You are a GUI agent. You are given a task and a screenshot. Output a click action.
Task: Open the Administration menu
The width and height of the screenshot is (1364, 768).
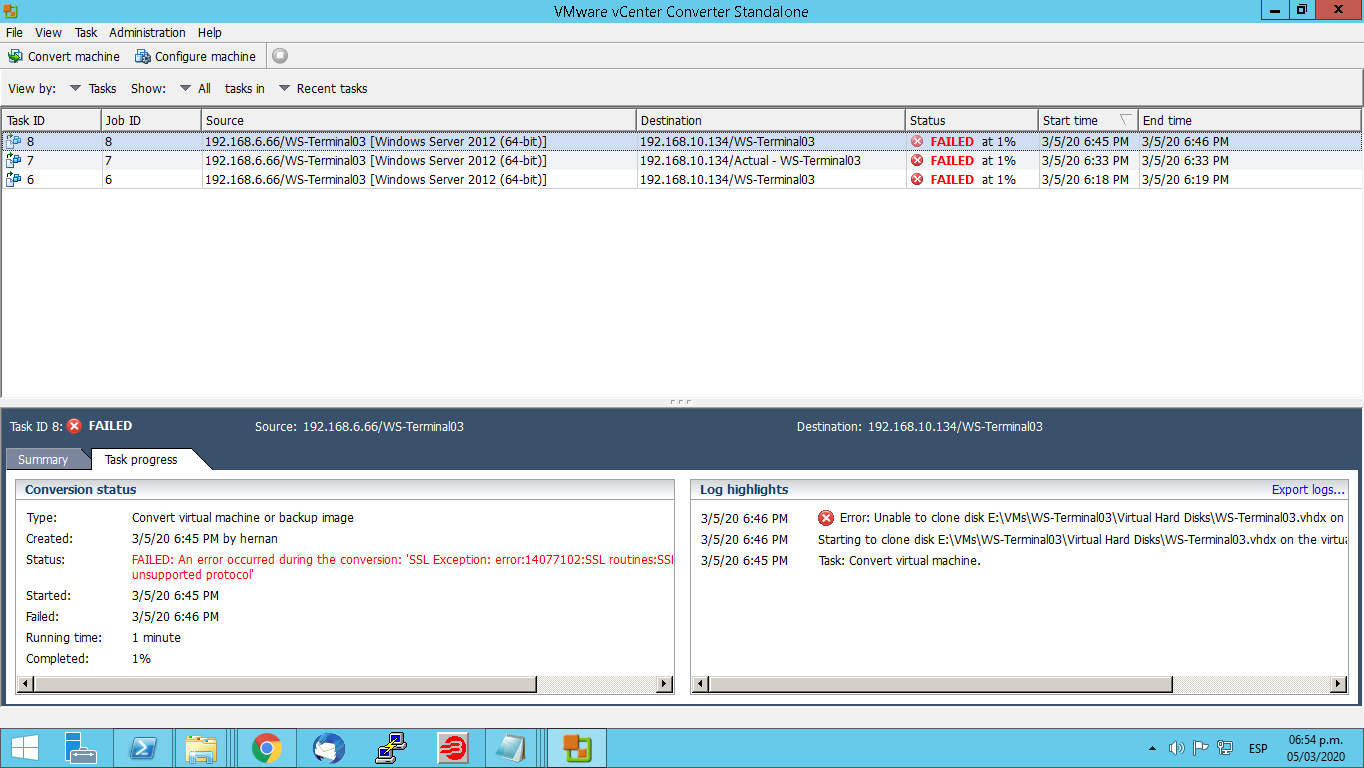(147, 32)
